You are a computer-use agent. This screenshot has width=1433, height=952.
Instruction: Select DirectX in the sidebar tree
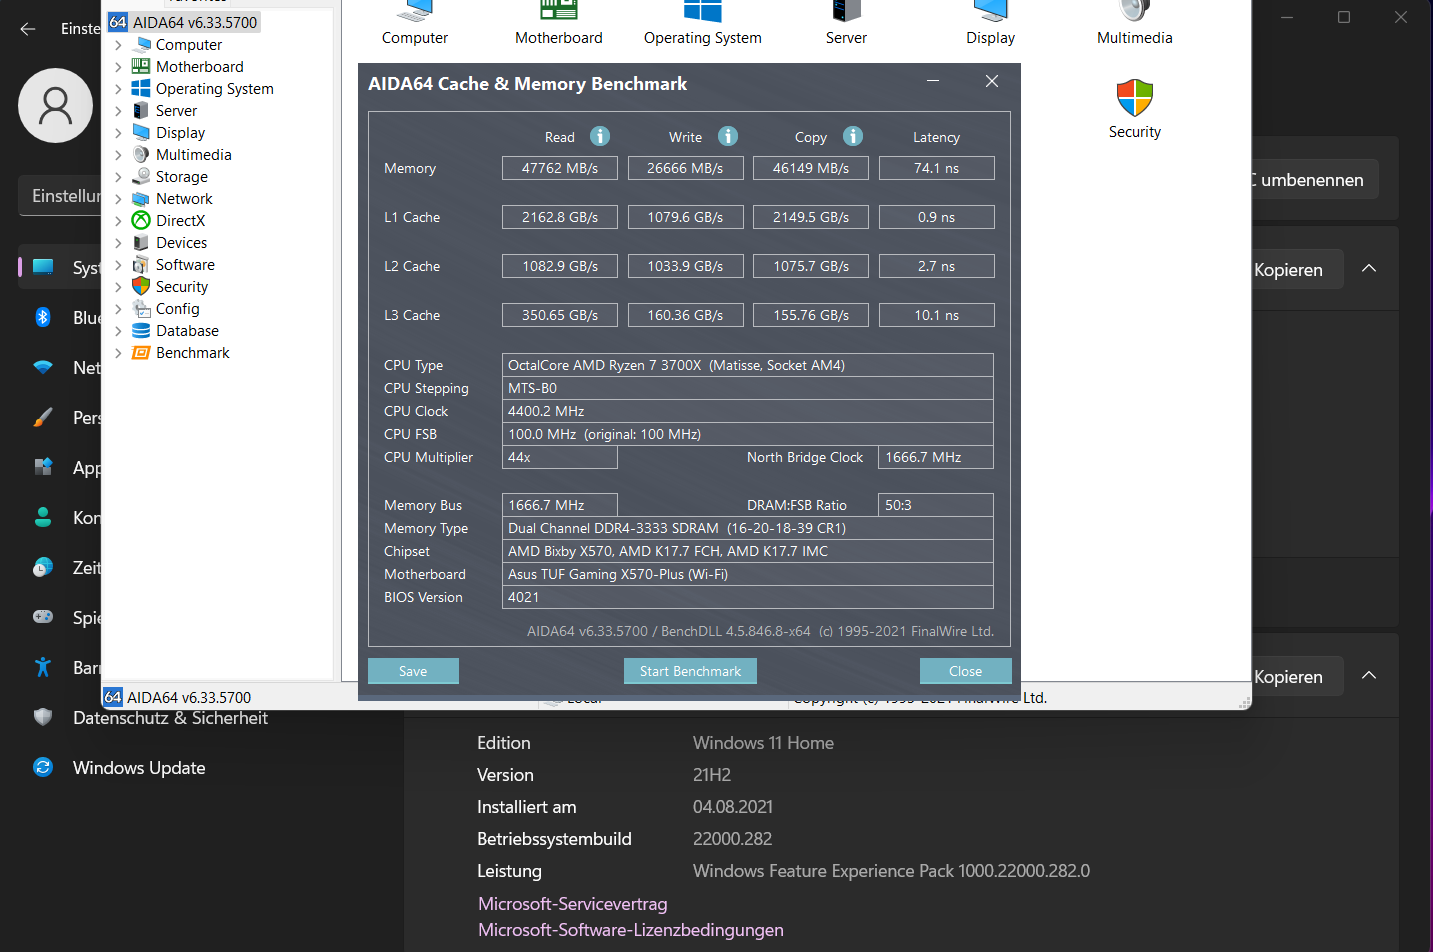(x=178, y=220)
